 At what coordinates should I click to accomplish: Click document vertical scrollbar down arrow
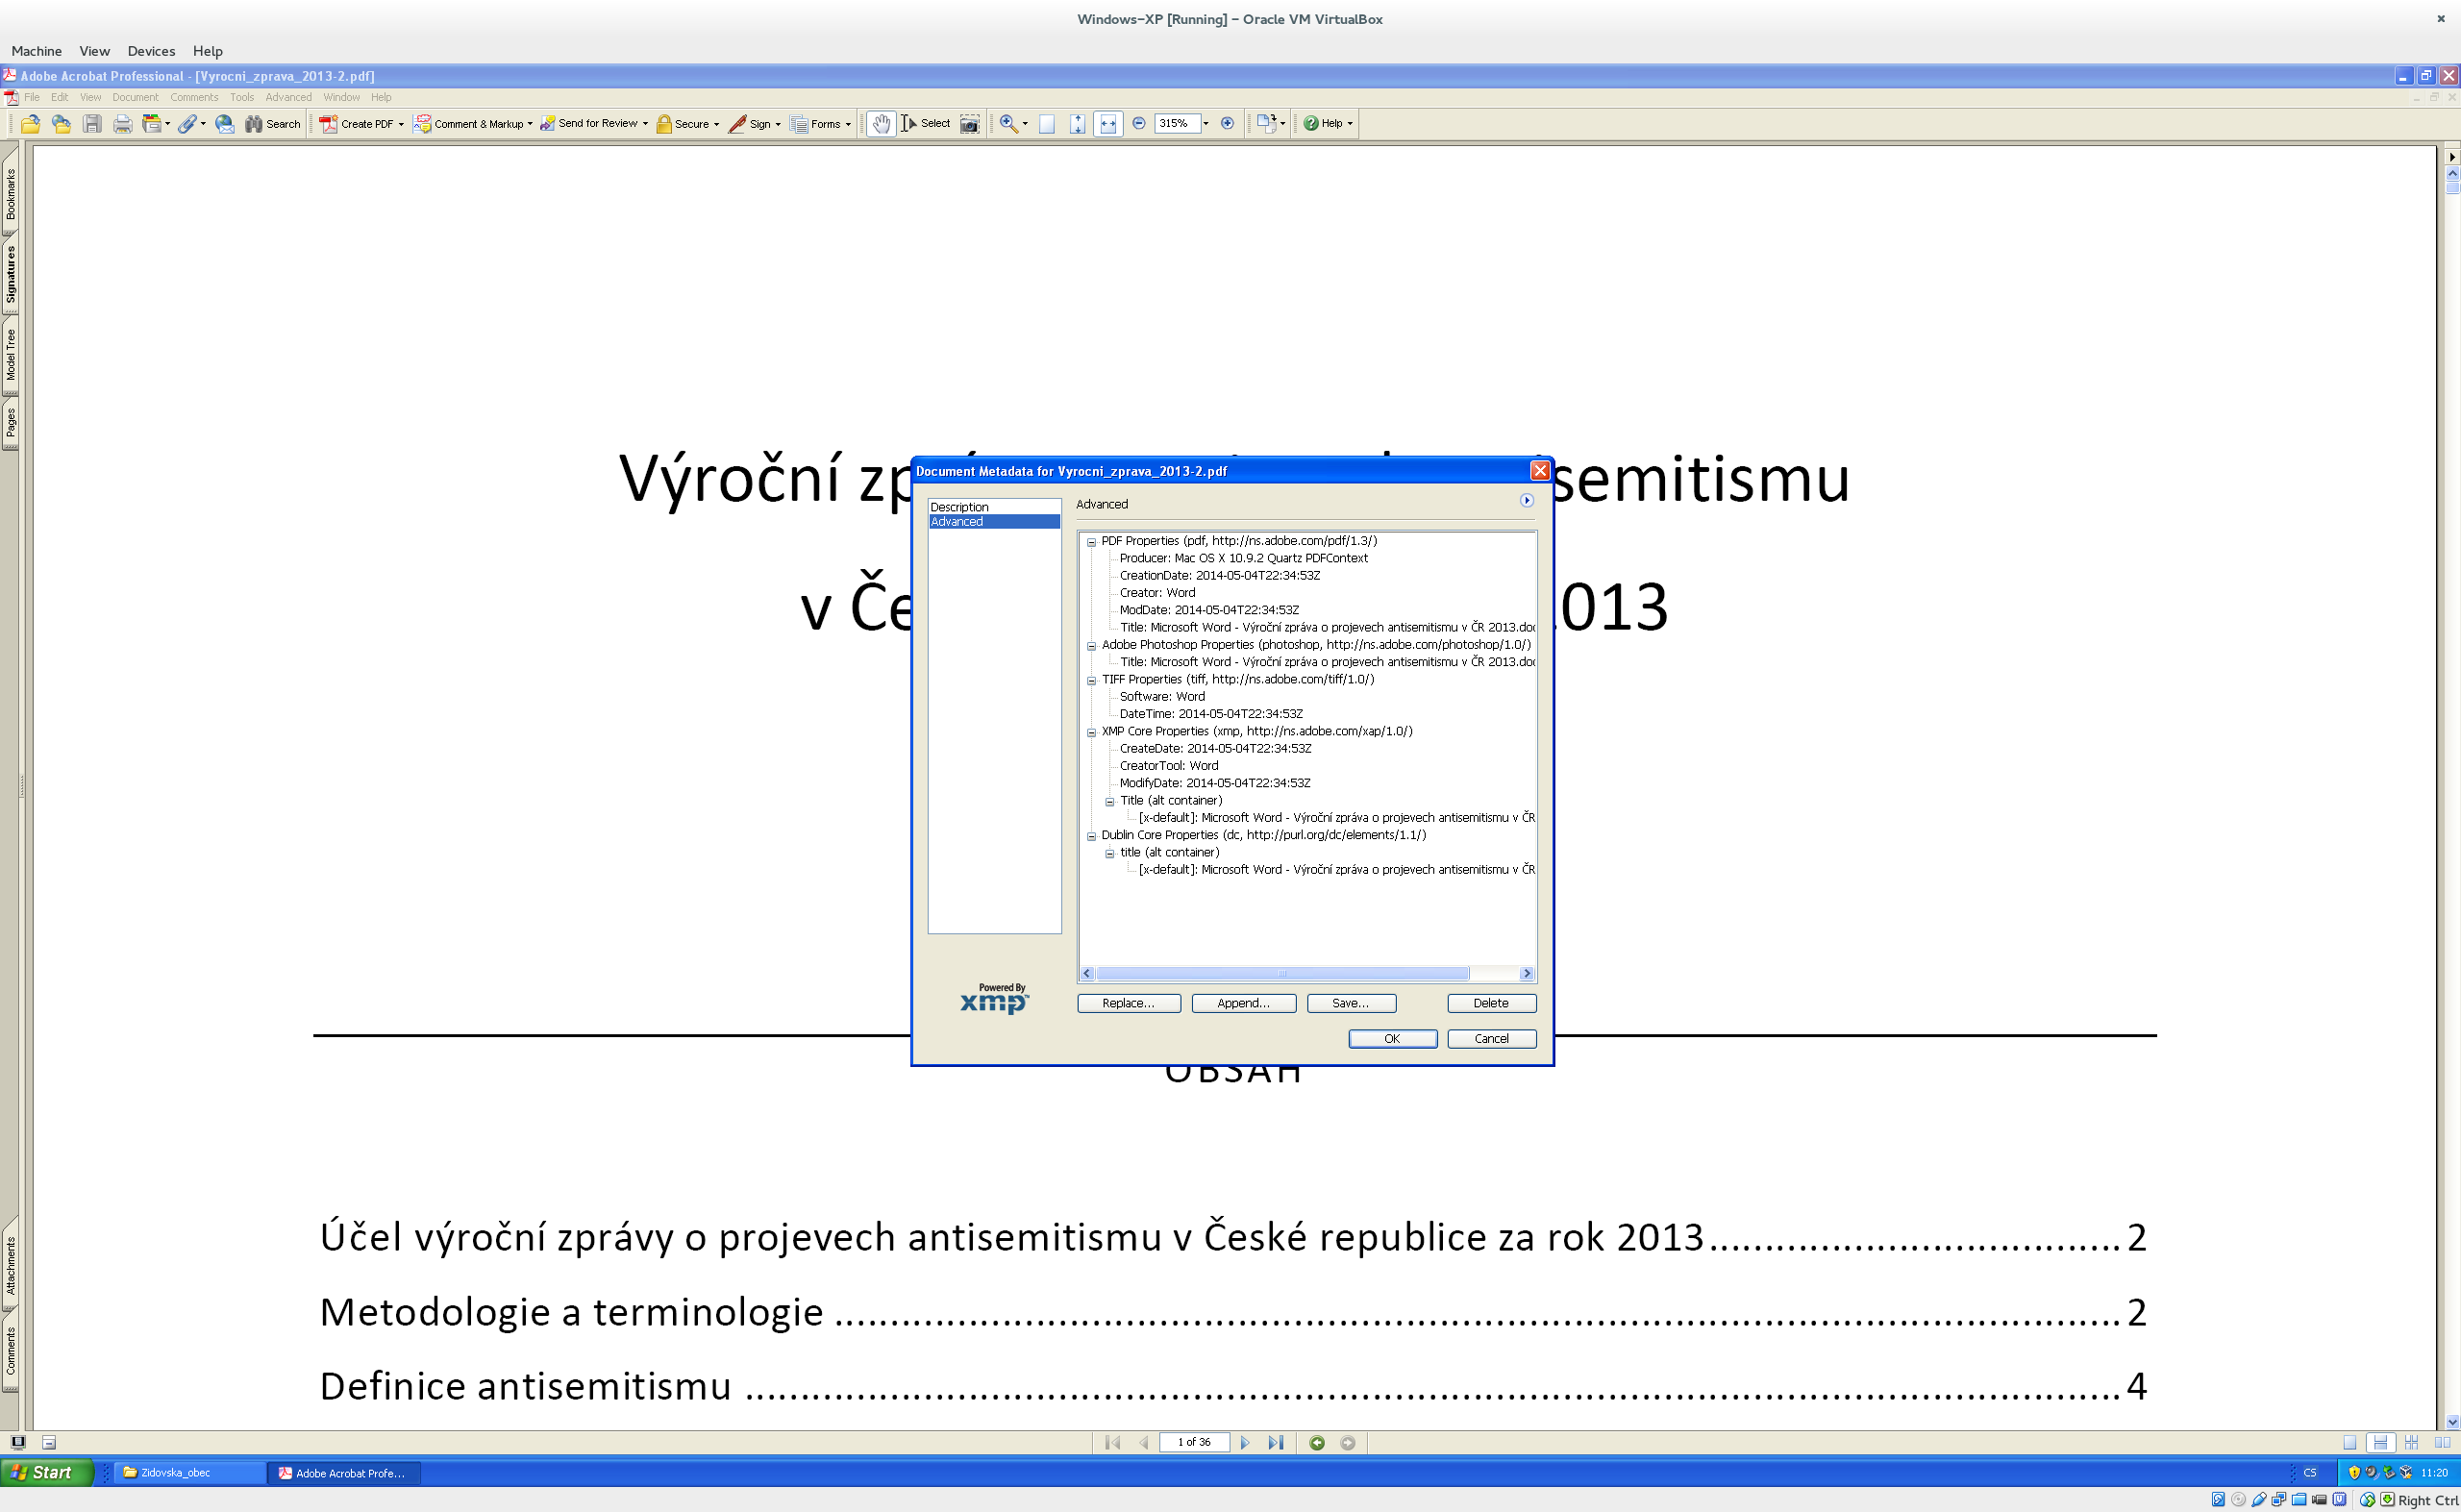2452,1422
